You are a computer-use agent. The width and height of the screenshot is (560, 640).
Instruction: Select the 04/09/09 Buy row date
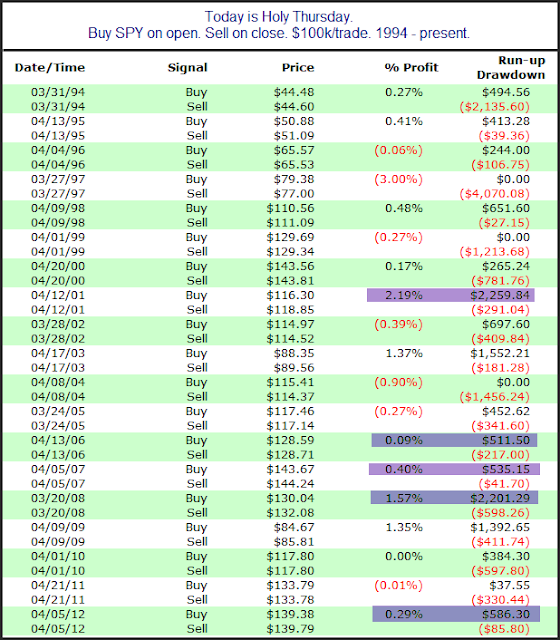pyautogui.click(x=58, y=527)
